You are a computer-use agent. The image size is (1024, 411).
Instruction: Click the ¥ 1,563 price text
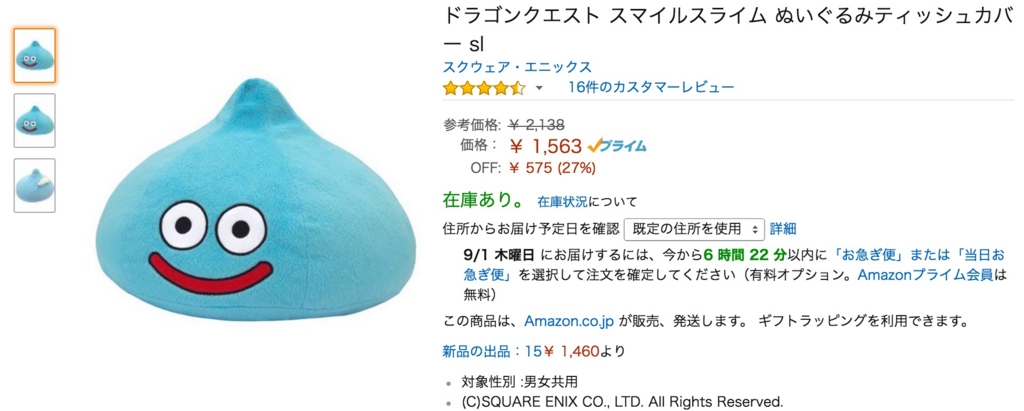[x=545, y=146]
